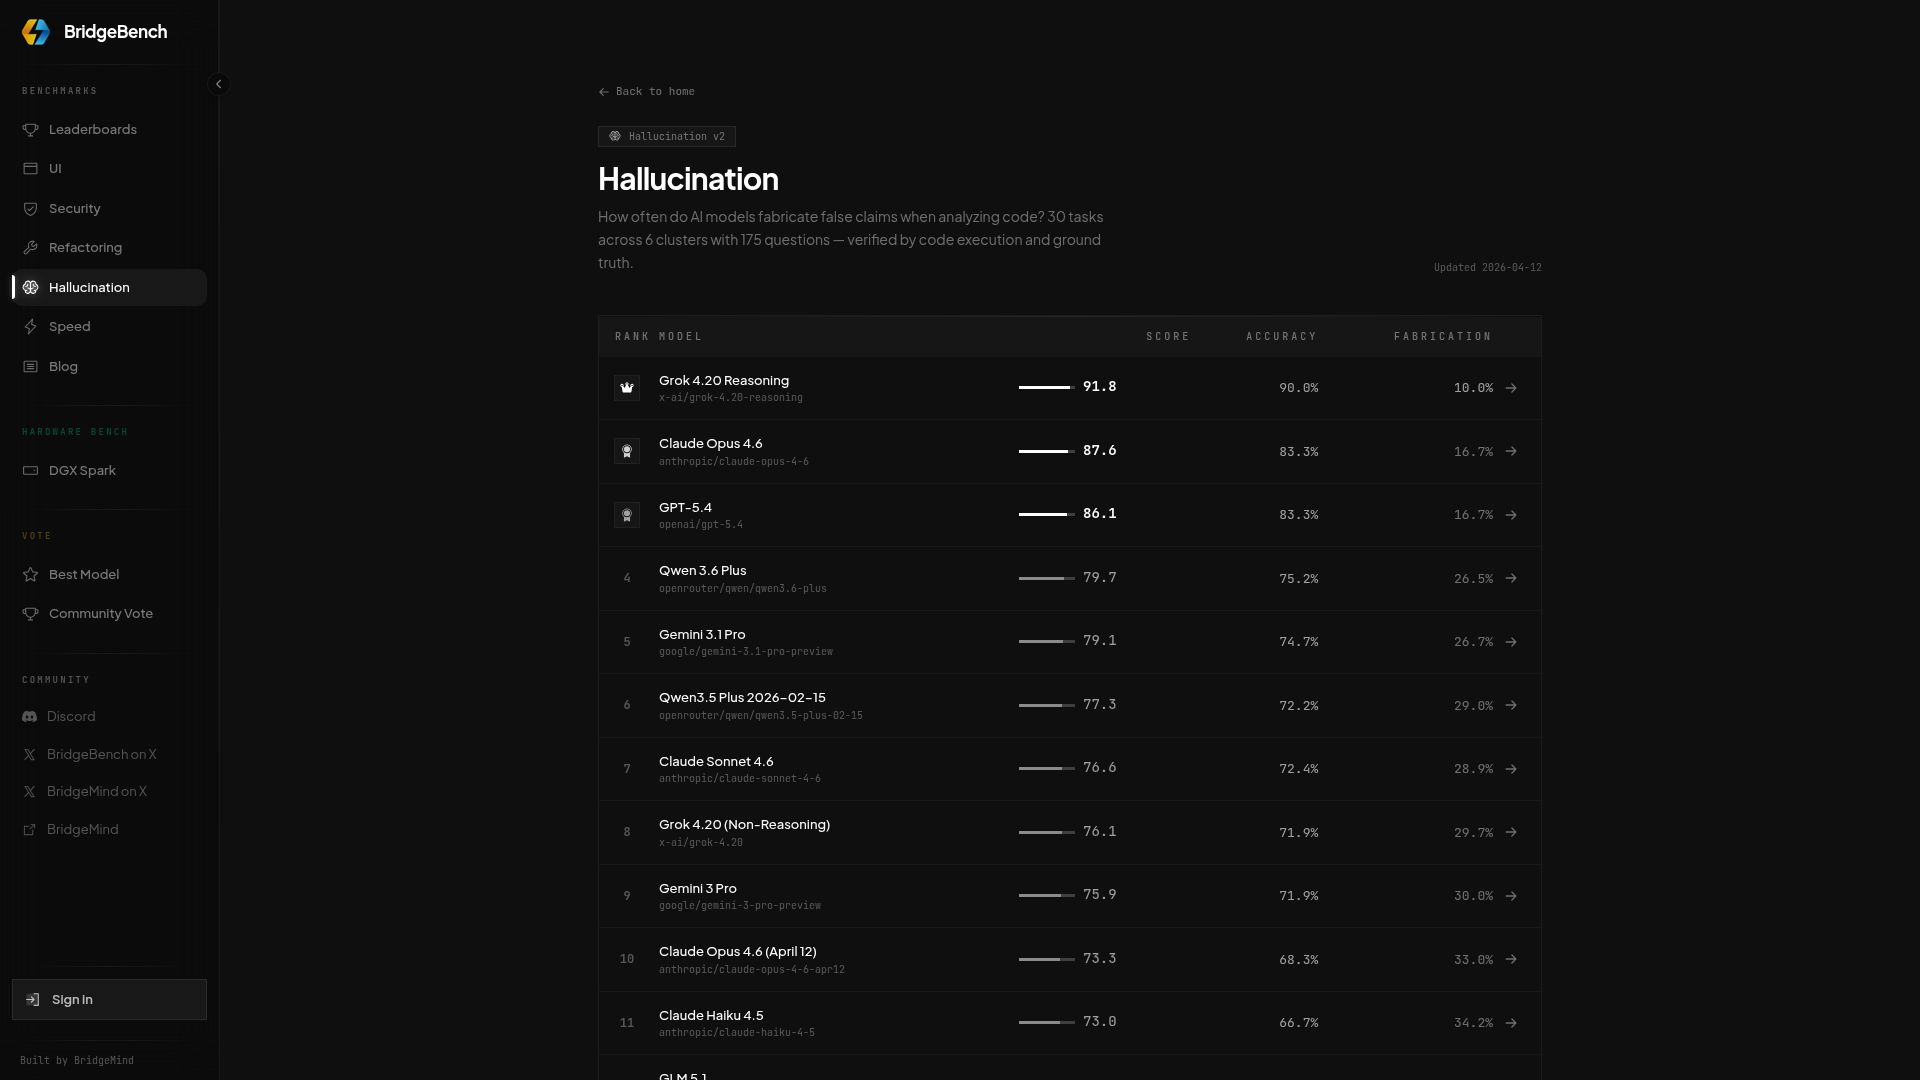Select the Claude Sonnet 4.6 model name
Viewport: 1920px width, 1080px height.
[716, 762]
